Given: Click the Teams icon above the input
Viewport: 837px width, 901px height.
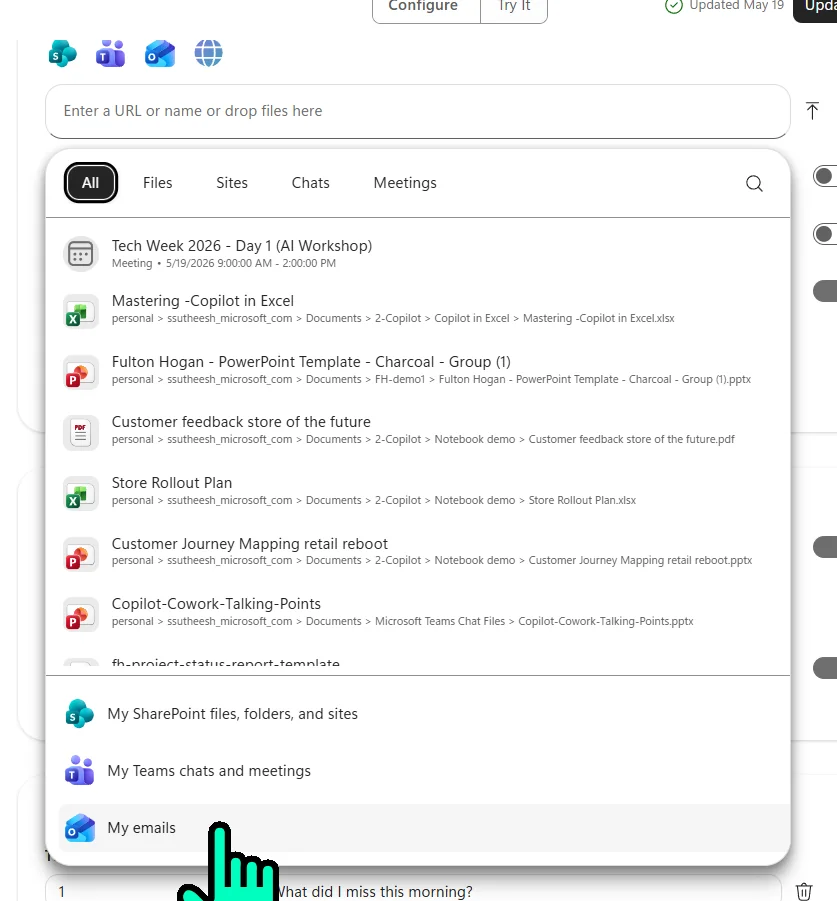Looking at the screenshot, I should coord(110,53).
